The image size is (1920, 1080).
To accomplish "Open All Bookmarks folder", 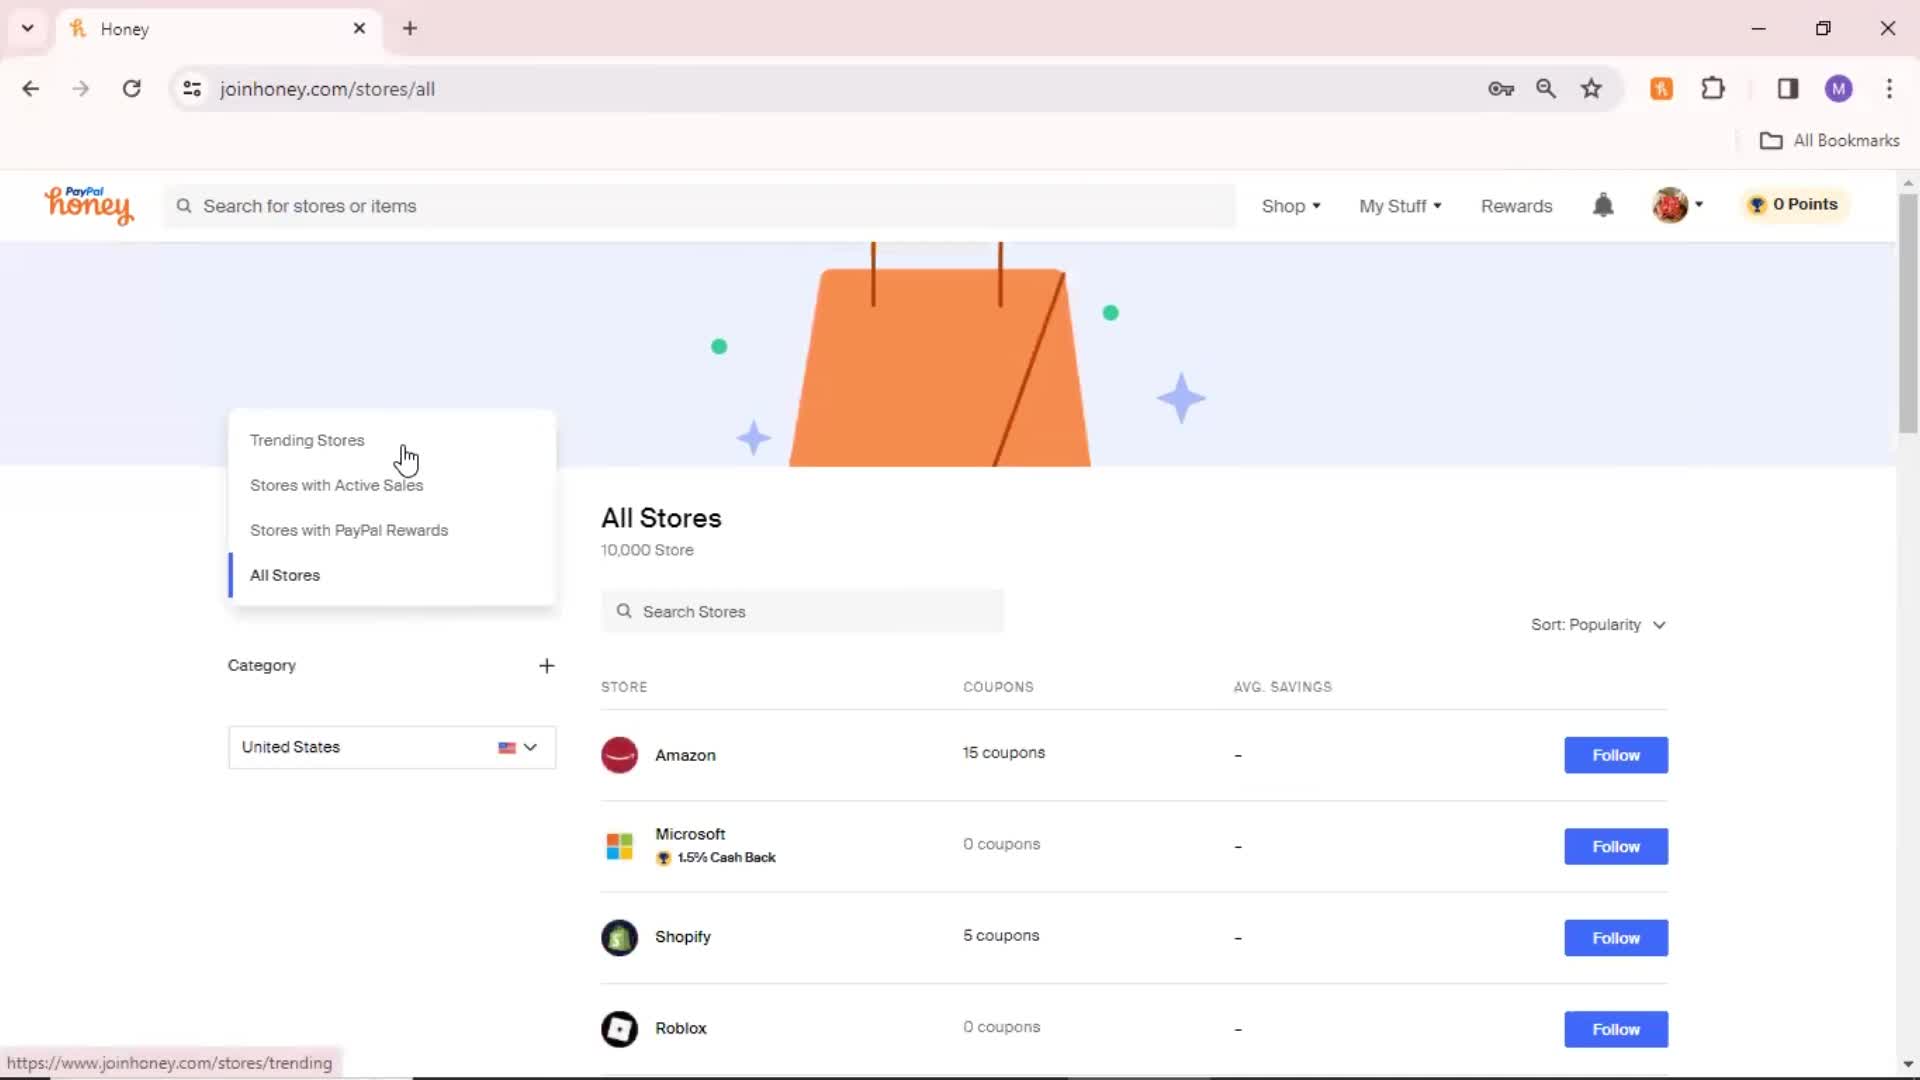I will [1829, 141].
